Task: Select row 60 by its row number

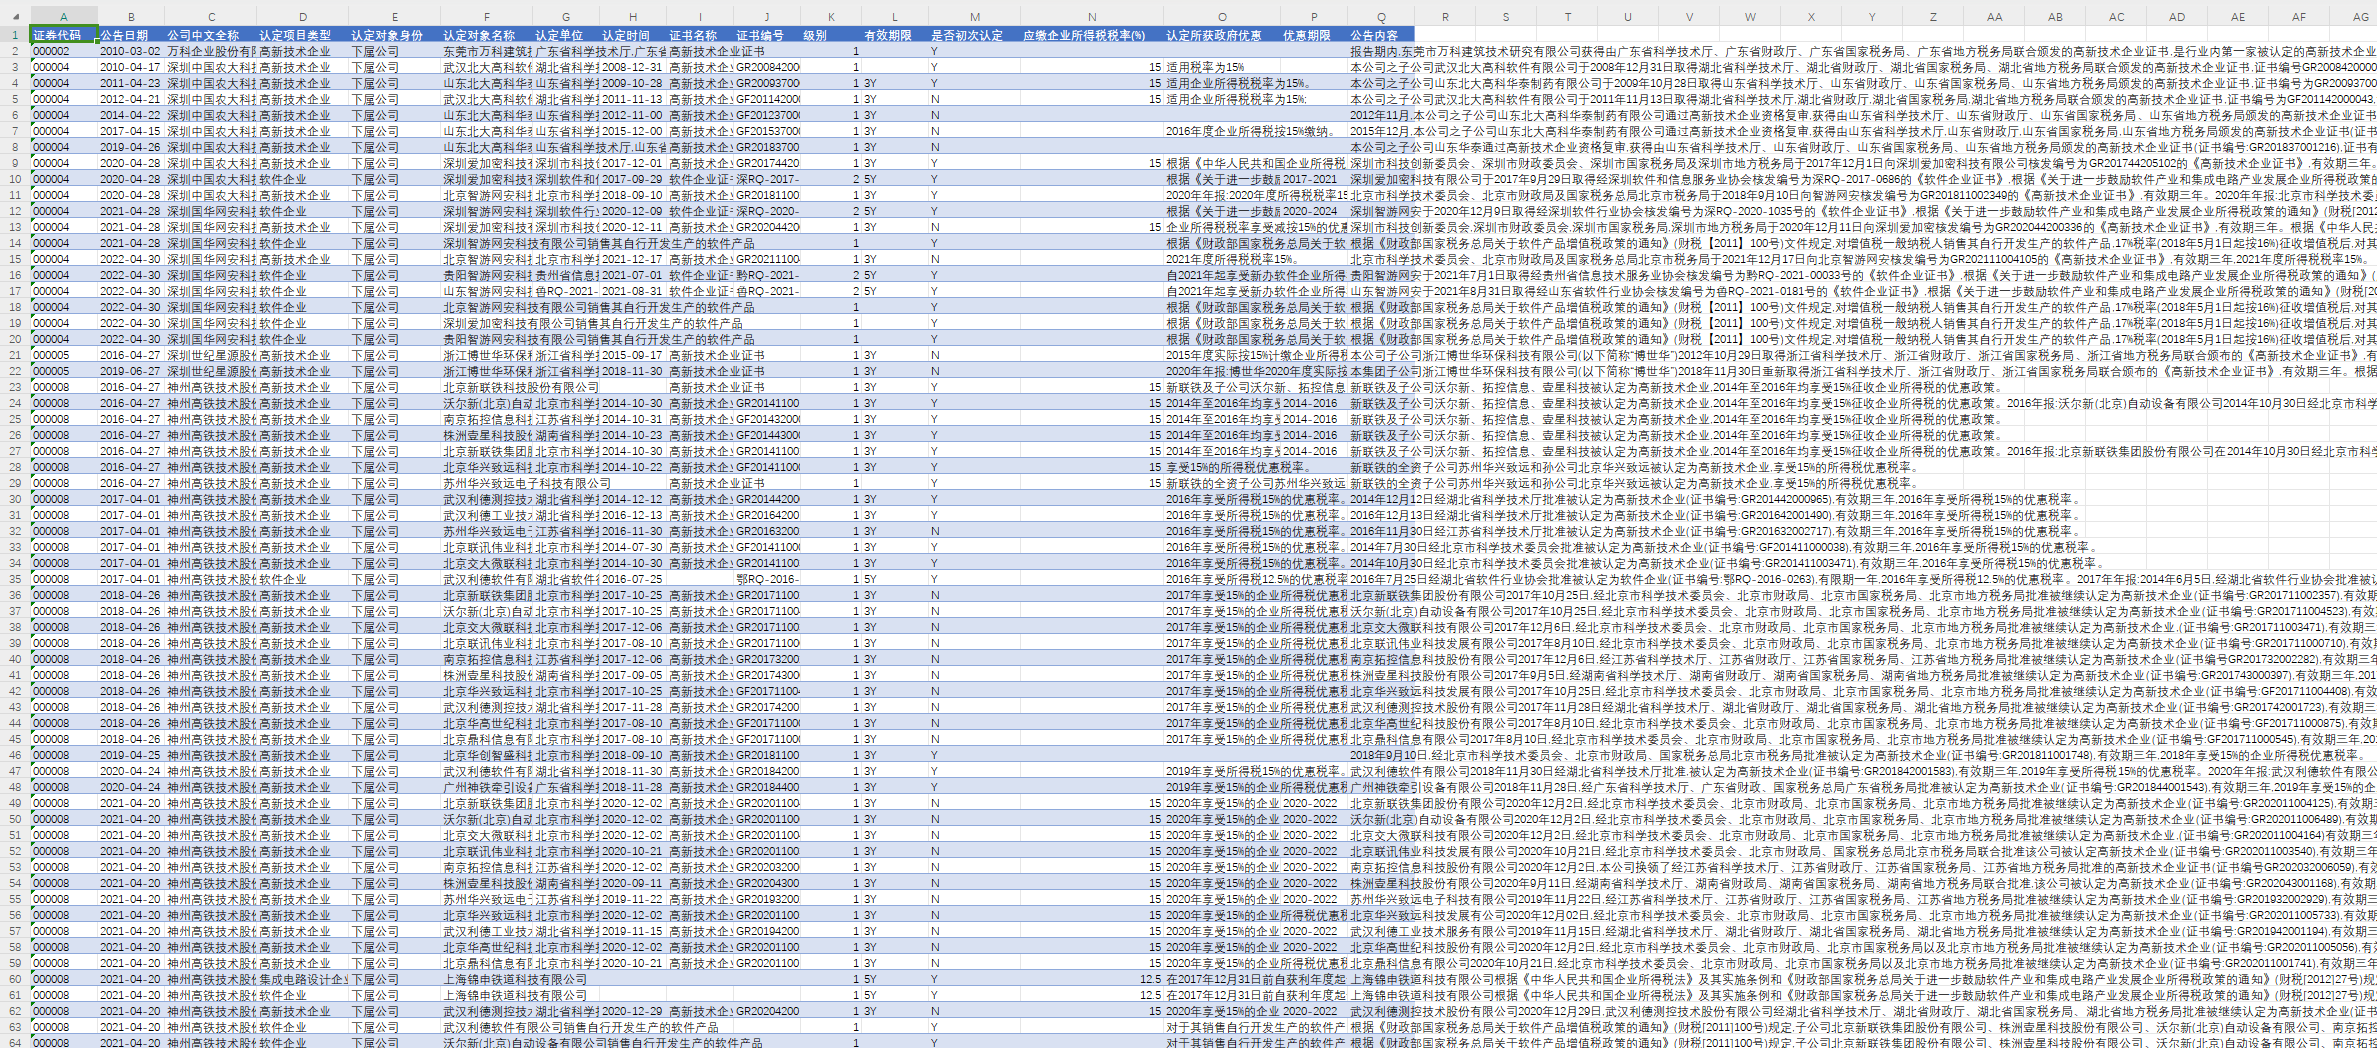Action: [x=15, y=979]
